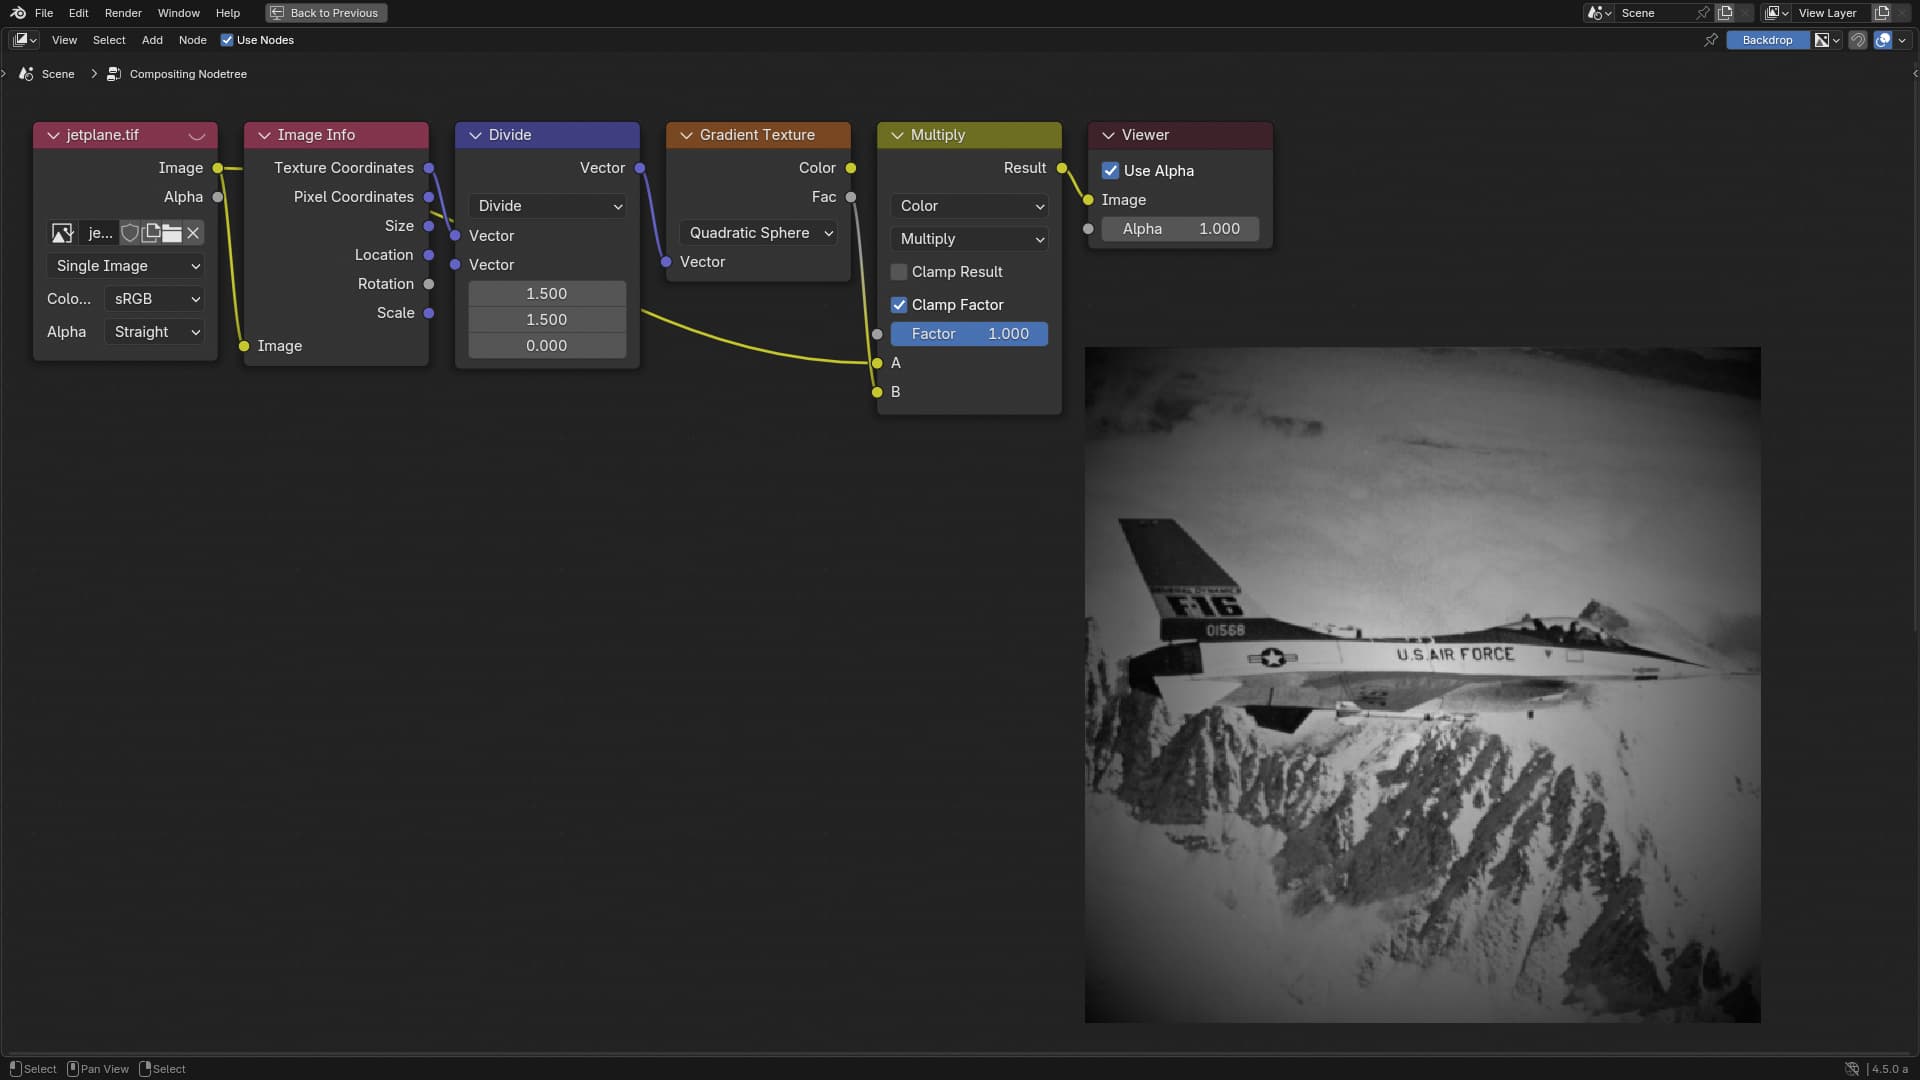
Task: Unlink image with the X icon
Action: pyautogui.click(x=193, y=233)
